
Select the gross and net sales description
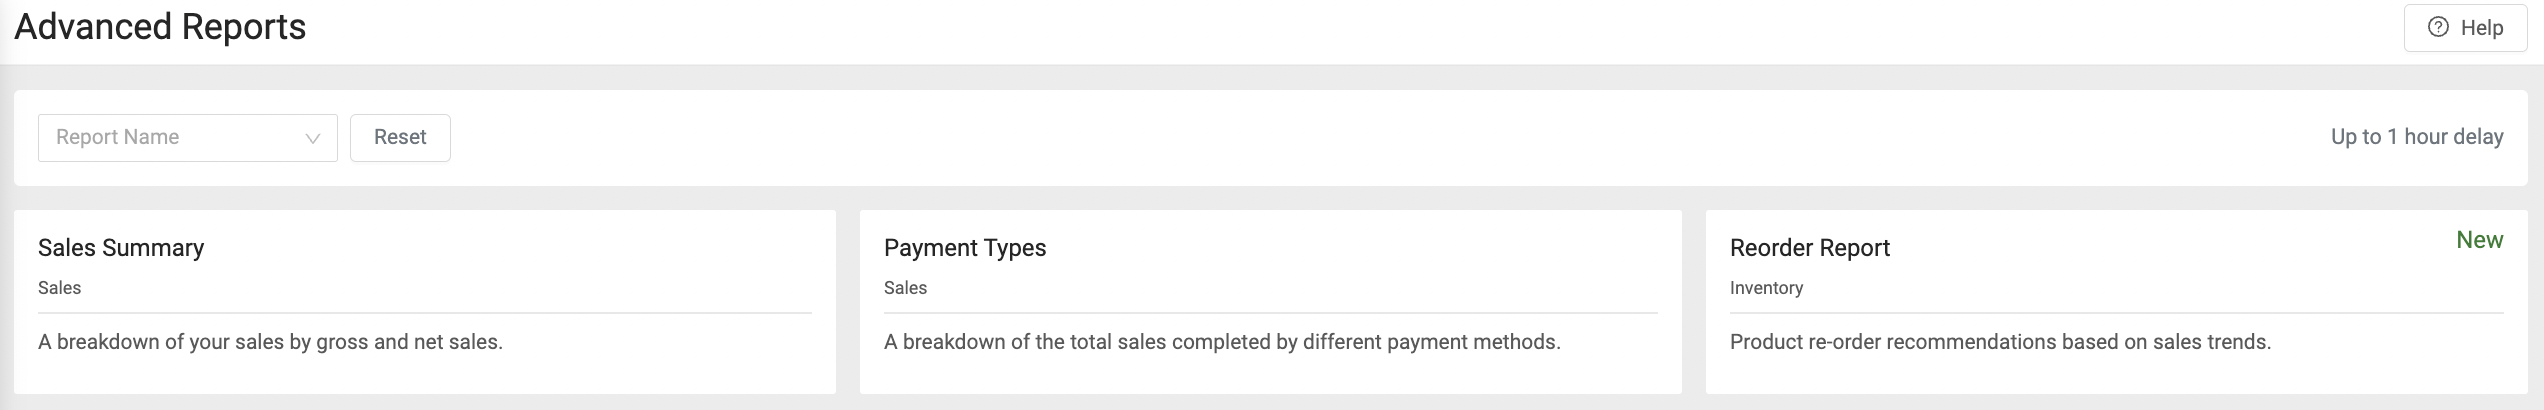(270, 342)
